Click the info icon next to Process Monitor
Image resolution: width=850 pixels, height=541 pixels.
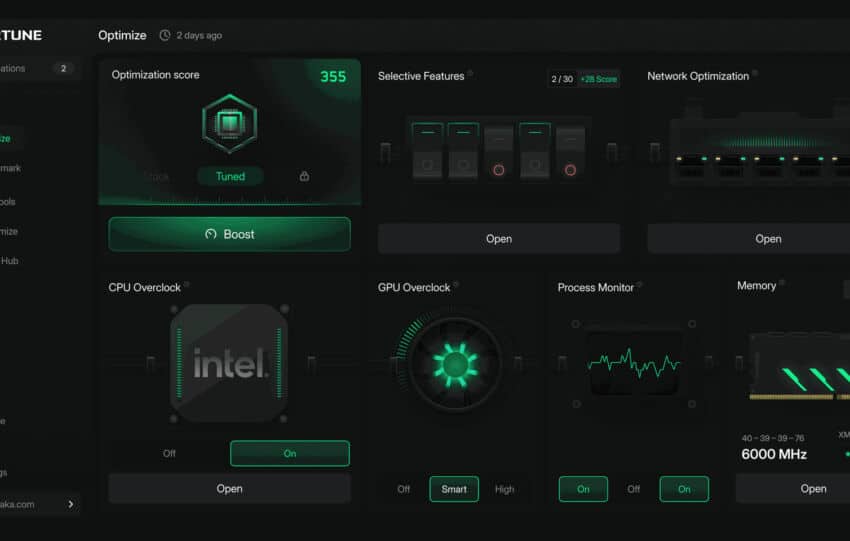click(640, 284)
